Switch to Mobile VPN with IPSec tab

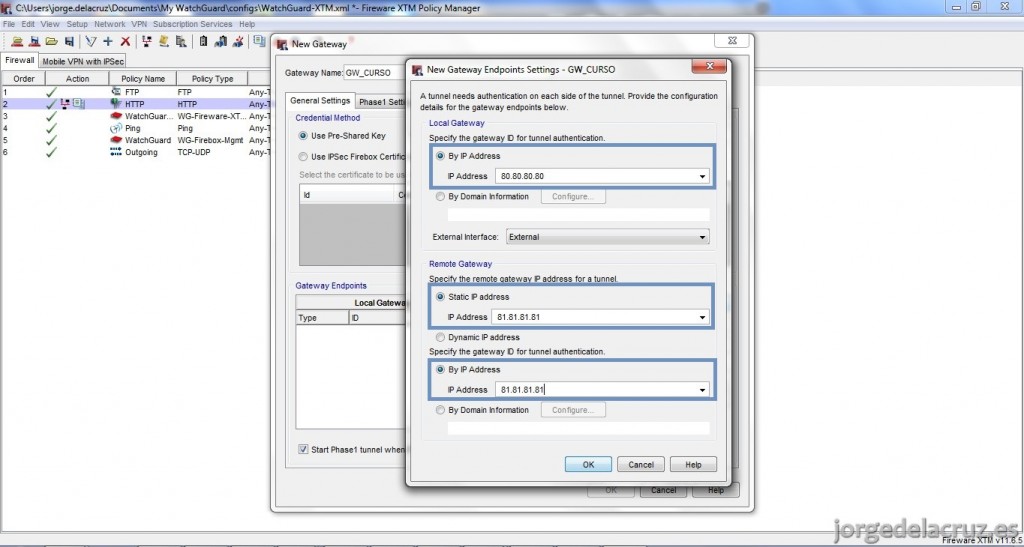pos(83,61)
